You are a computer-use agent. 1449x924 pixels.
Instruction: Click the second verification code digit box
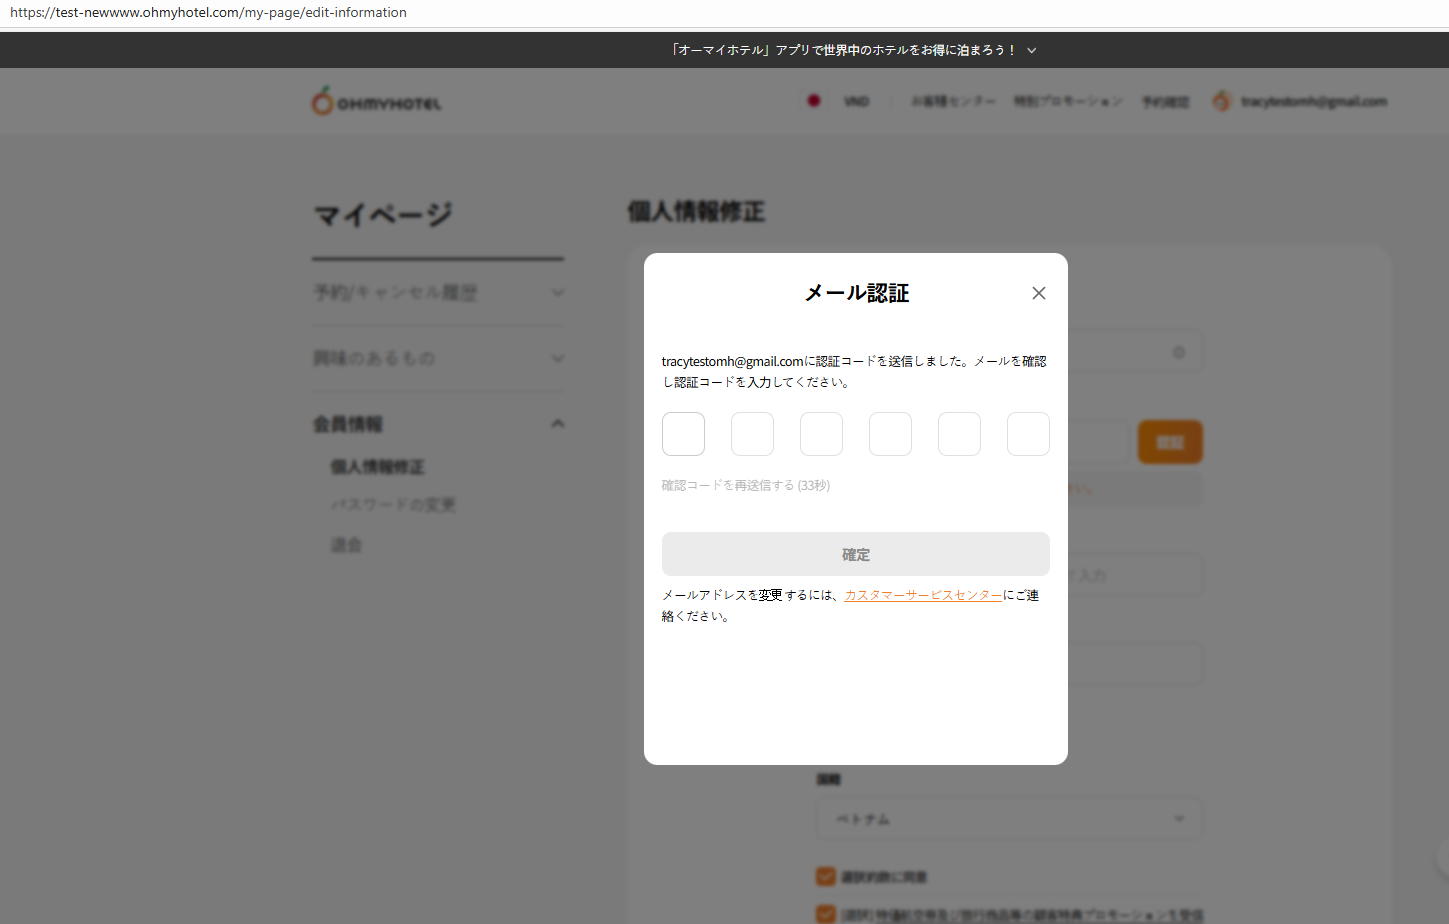pyautogui.click(x=752, y=434)
